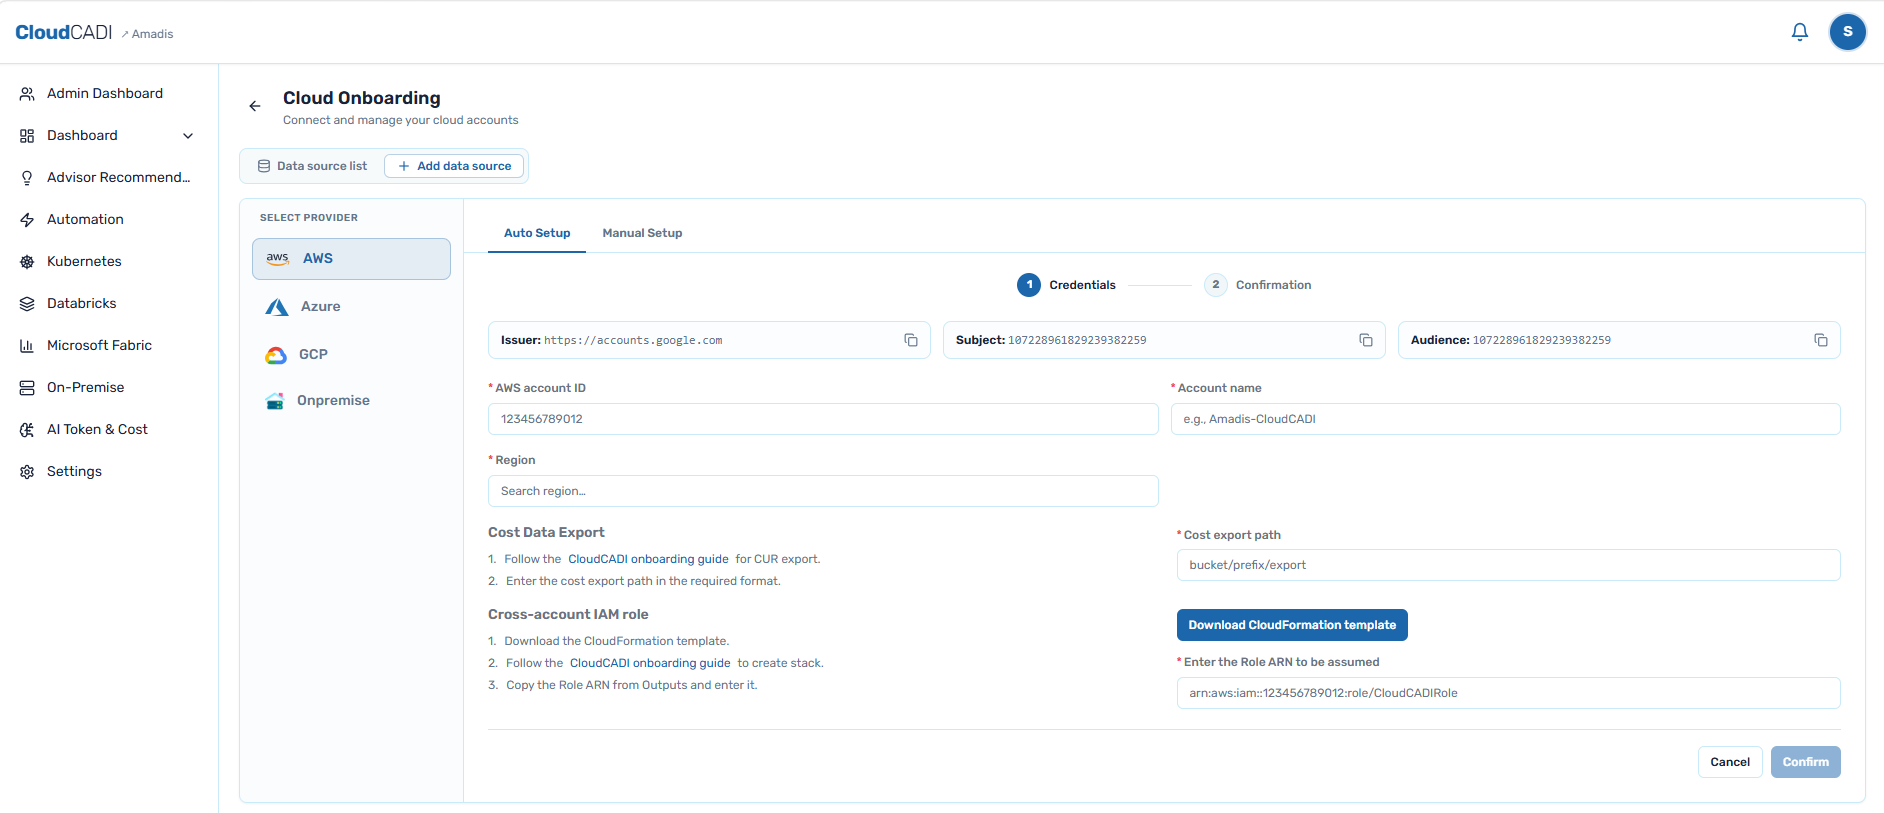1884x813 pixels.
Task: Click the Cross-account IAM role heading
Action: pyautogui.click(x=568, y=614)
